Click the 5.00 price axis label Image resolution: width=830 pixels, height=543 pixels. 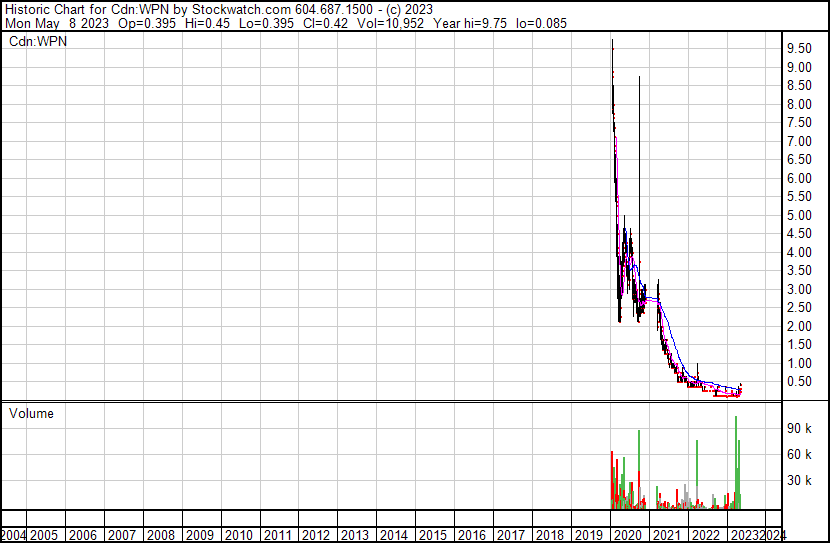click(x=799, y=215)
